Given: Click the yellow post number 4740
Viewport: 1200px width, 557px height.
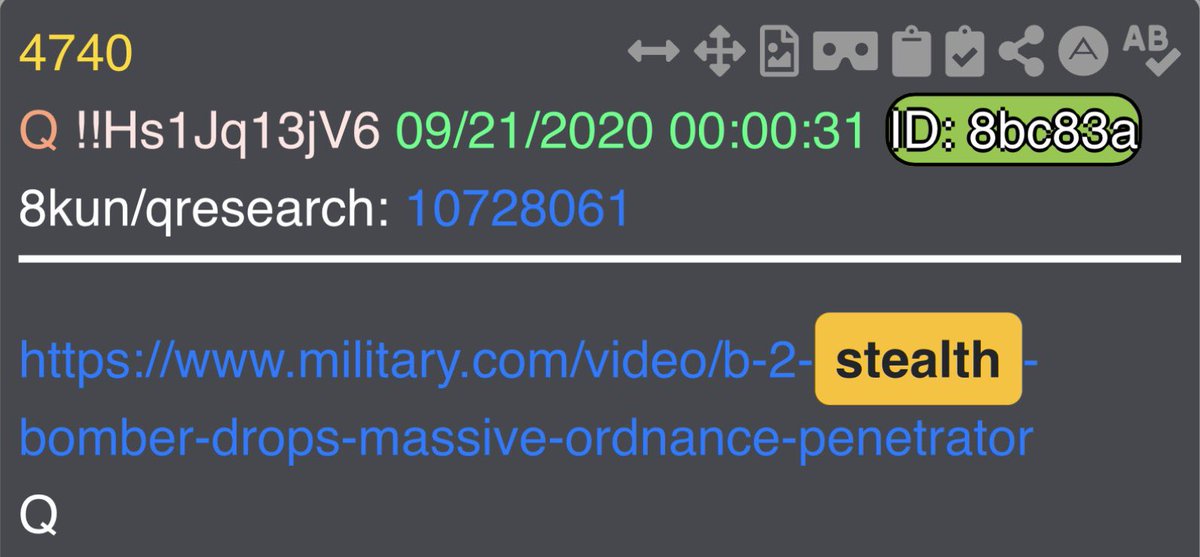Looking at the screenshot, I should point(76,53).
